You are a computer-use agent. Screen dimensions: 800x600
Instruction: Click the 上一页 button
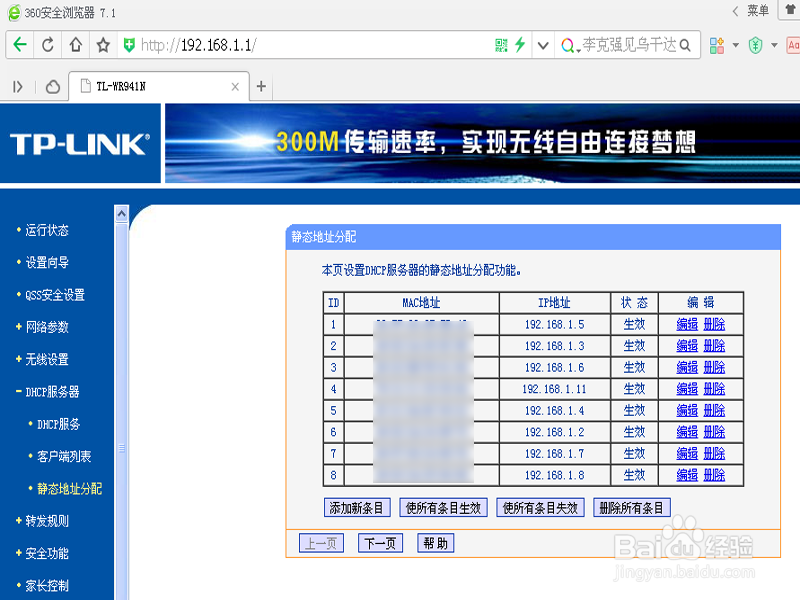tap(321, 543)
